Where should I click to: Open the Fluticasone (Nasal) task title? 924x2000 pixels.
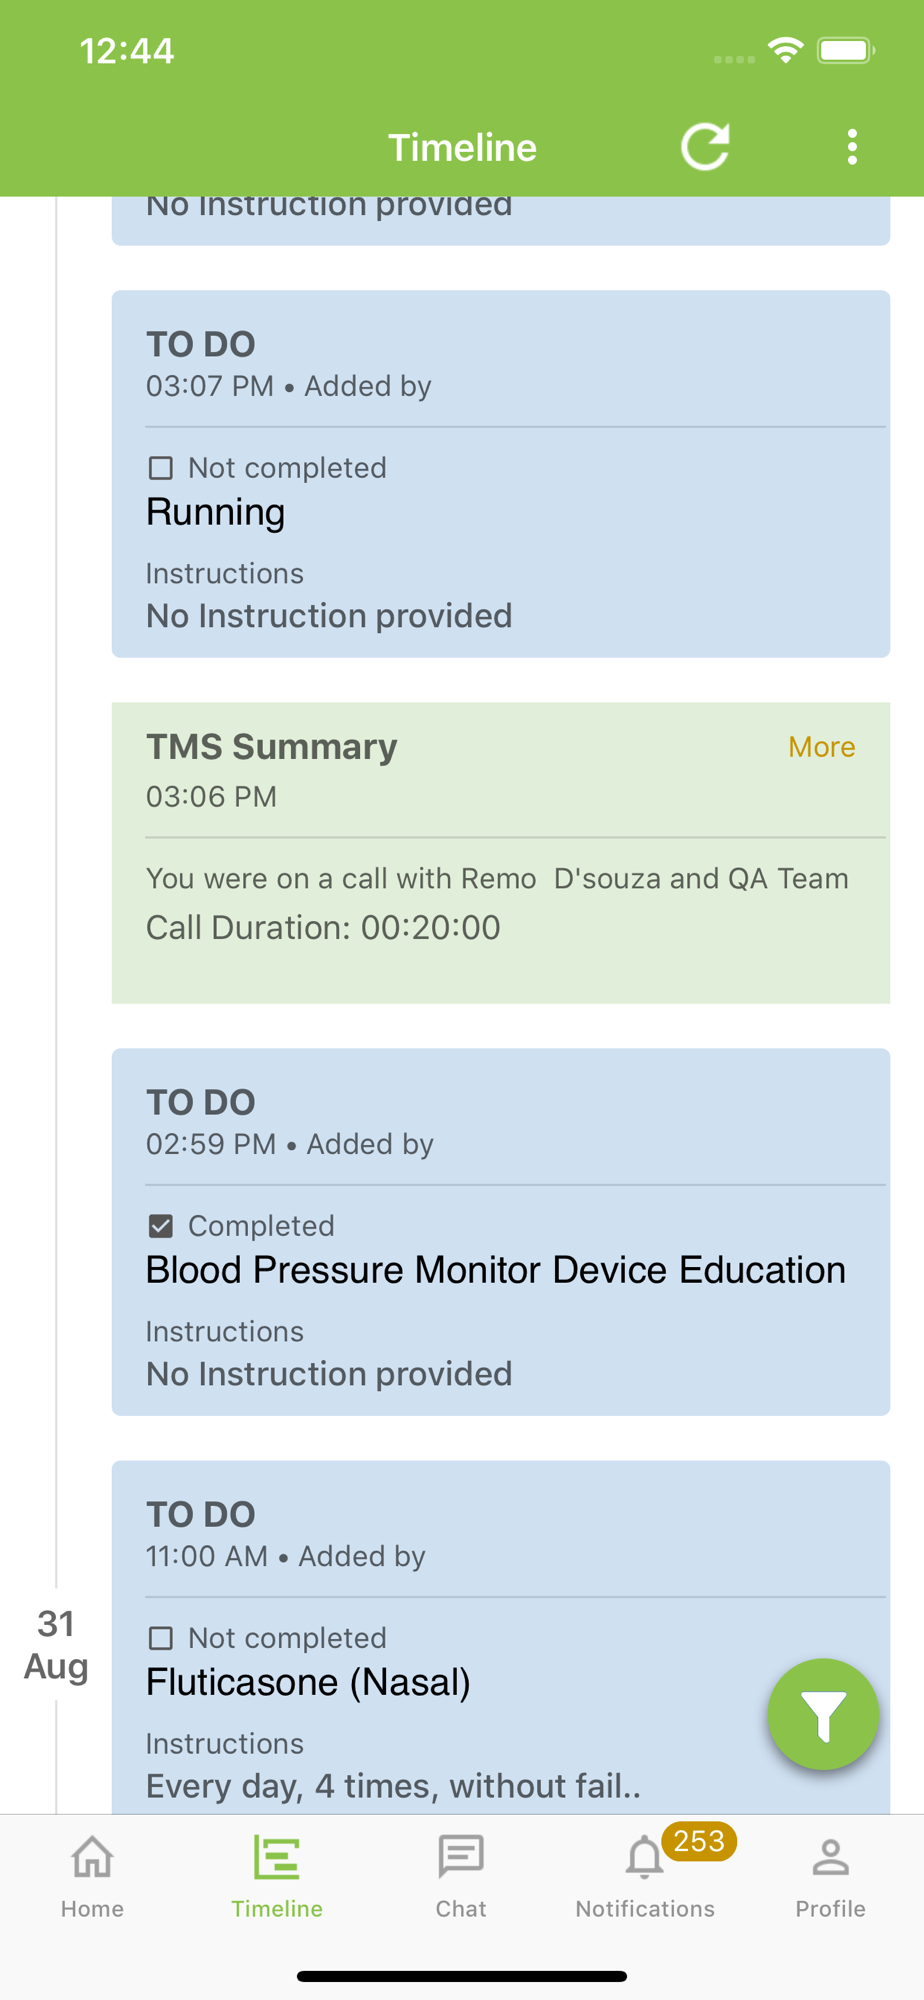coord(308,1682)
